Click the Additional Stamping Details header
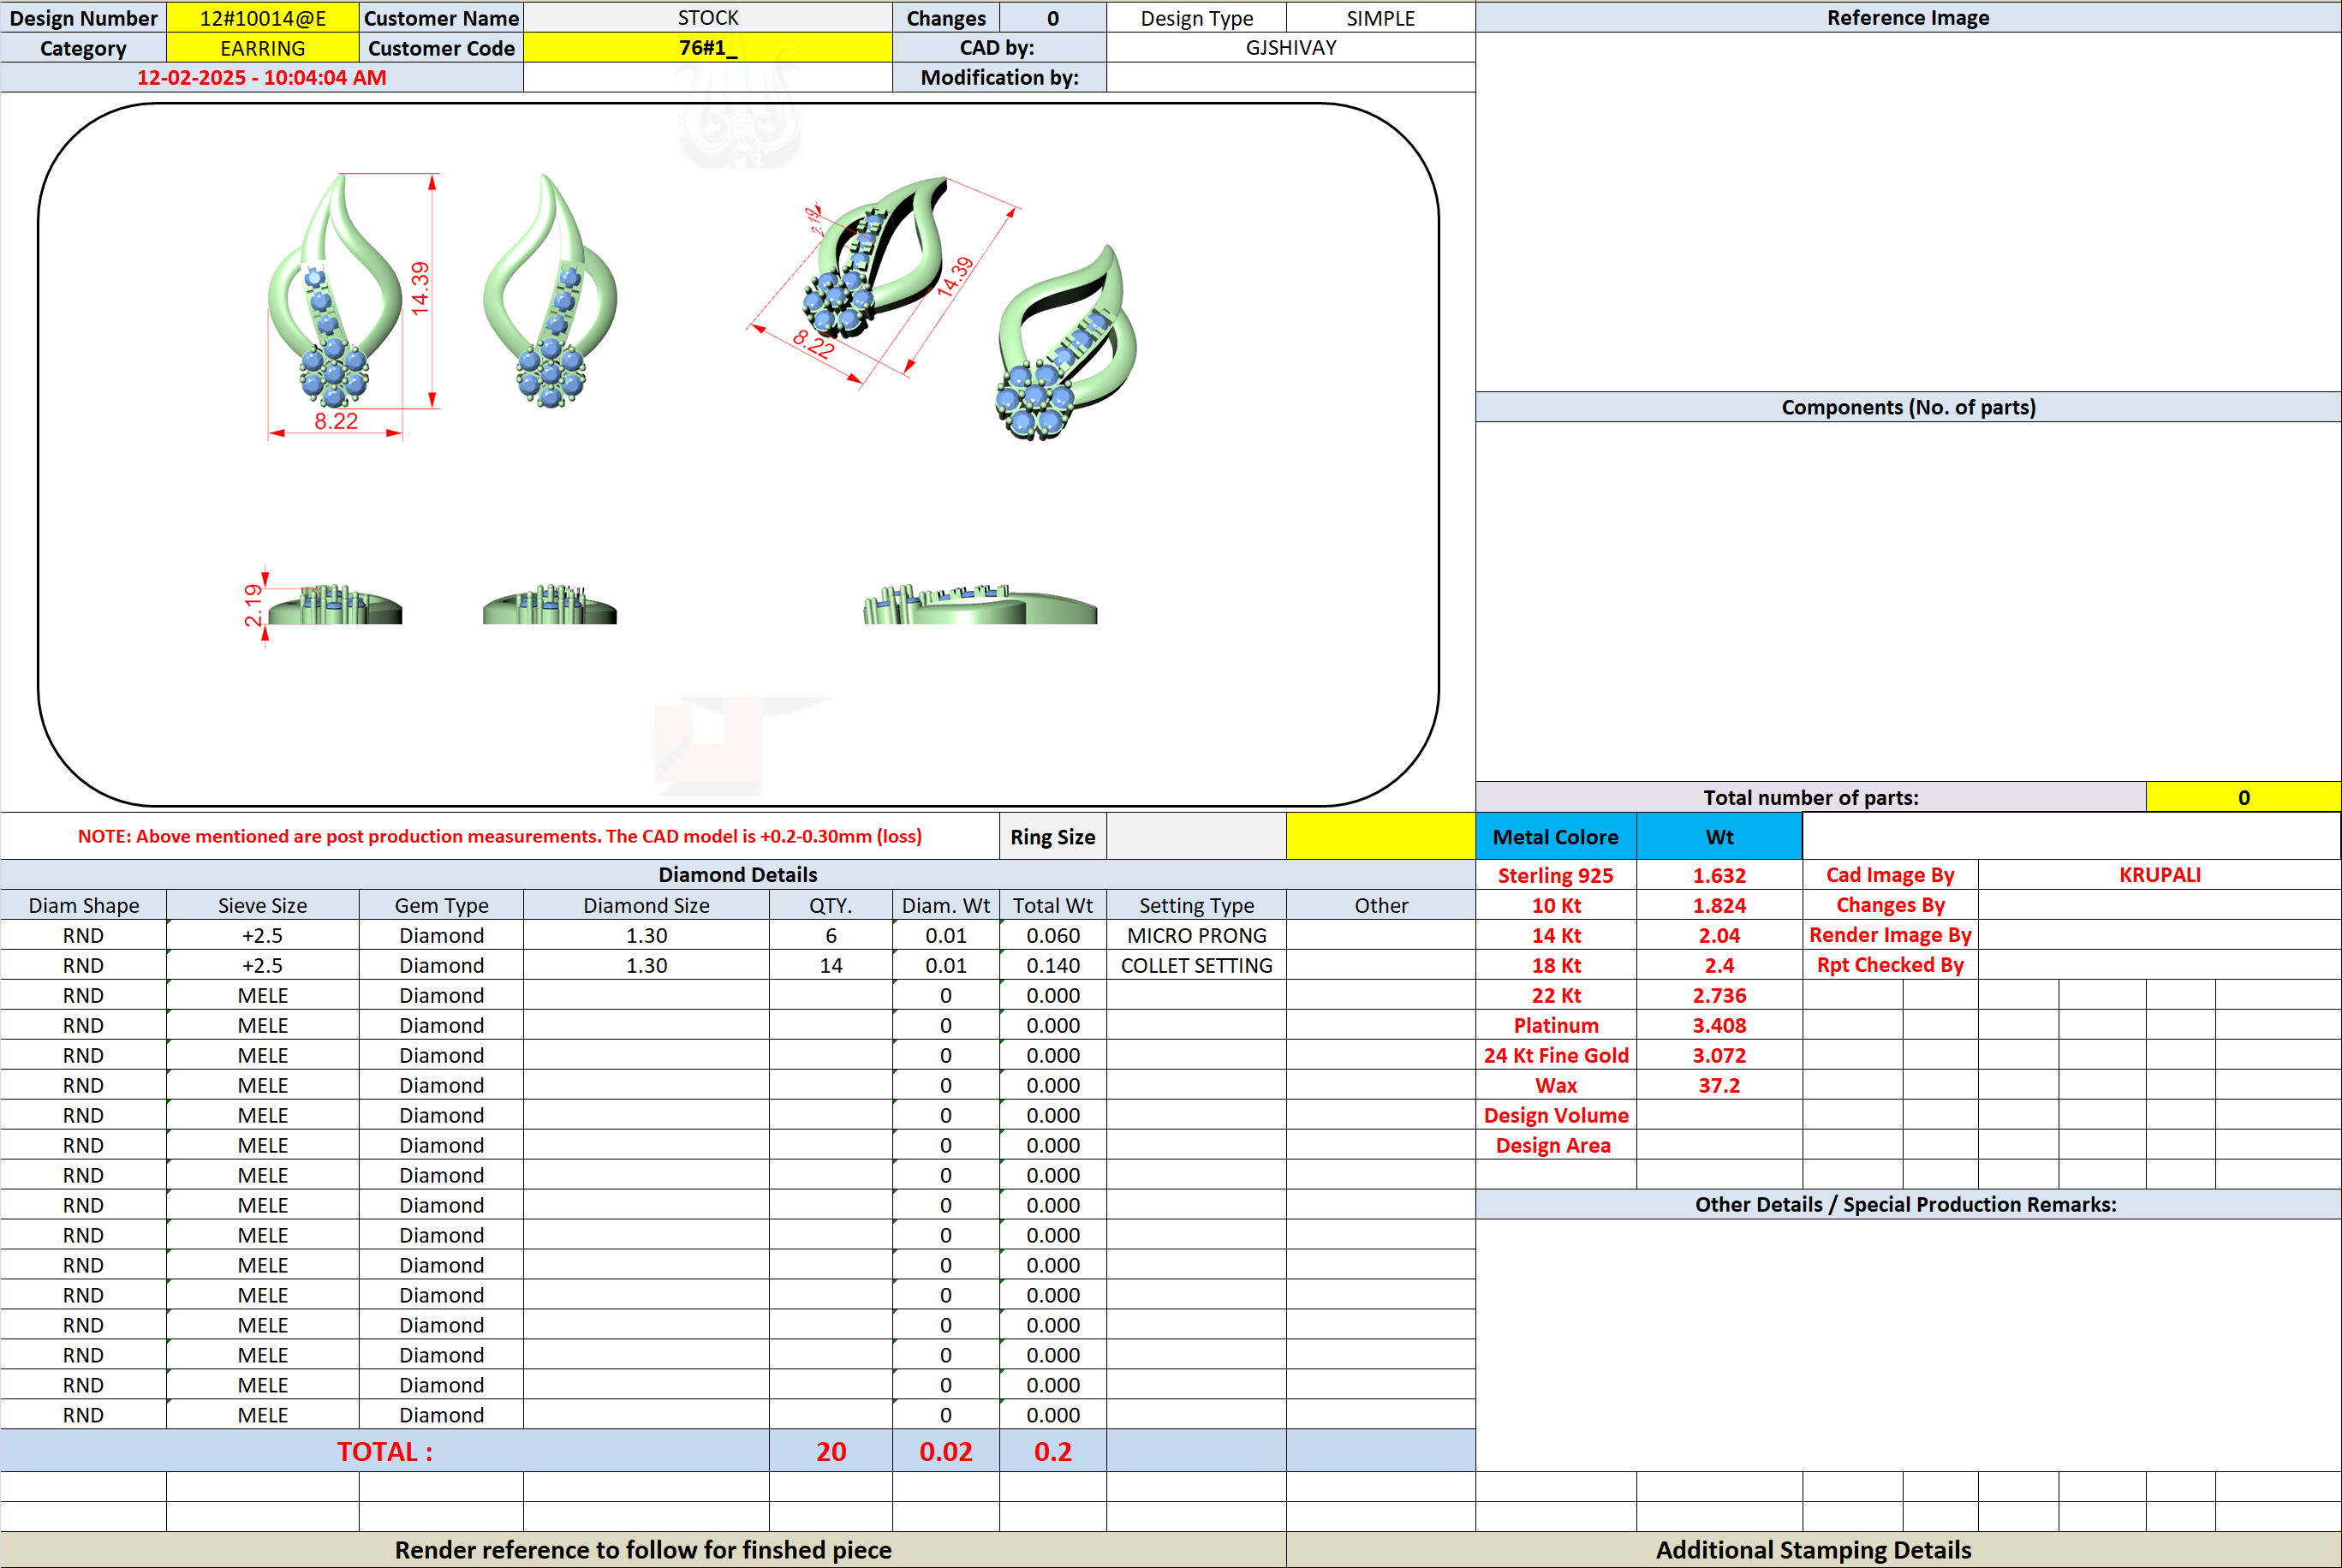Viewport: 2342px width, 1568px height. pyautogui.click(x=1813, y=1549)
